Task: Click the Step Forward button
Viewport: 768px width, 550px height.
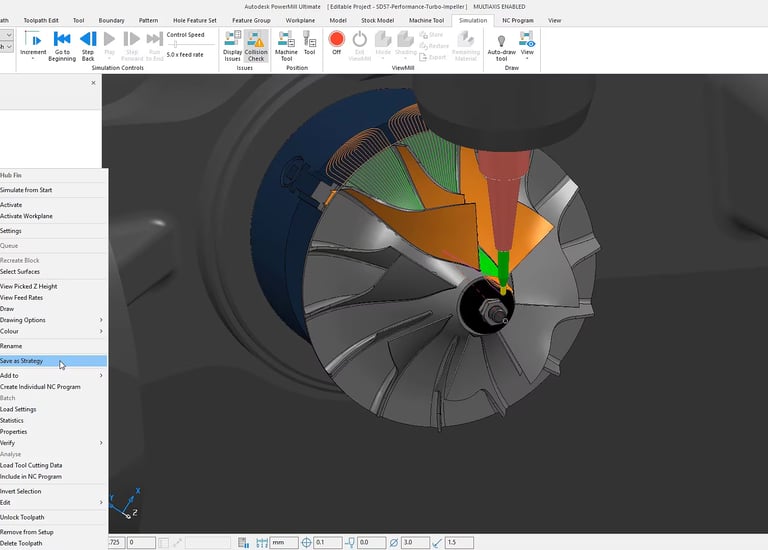Action: click(132, 46)
